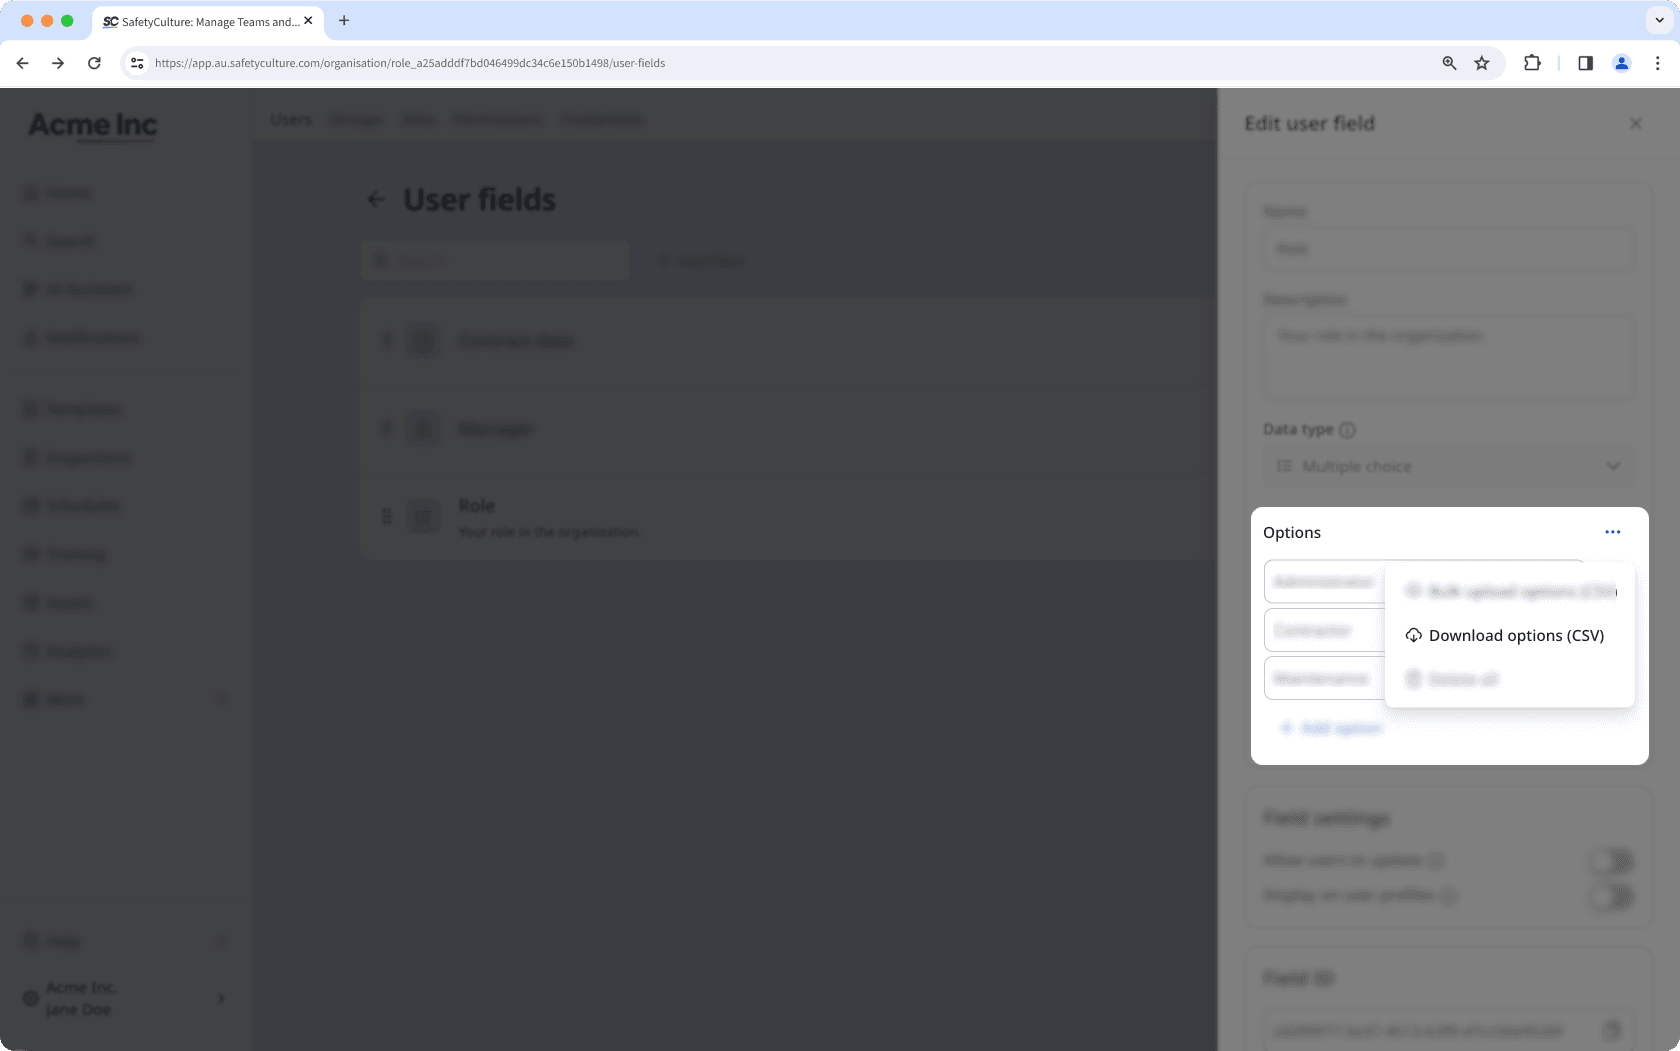Screen dimensions: 1680x1051
Task: Close the Edit user field panel
Action: point(1635,123)
